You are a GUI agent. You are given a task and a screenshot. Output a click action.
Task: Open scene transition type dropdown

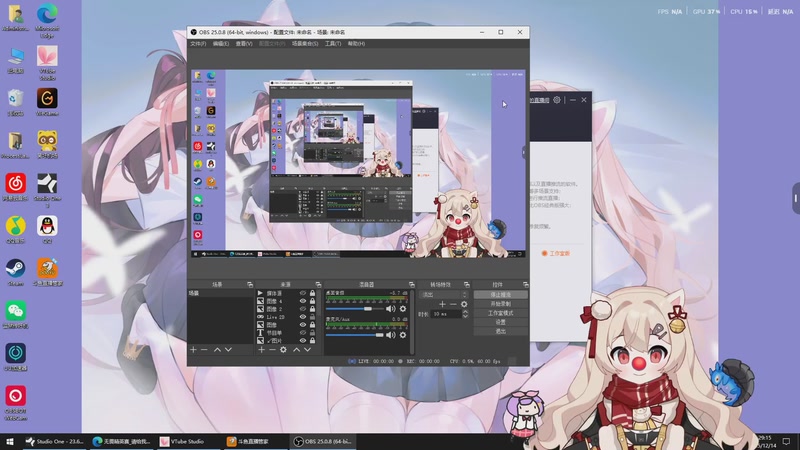pyautogui.click(x=443, y=294)
